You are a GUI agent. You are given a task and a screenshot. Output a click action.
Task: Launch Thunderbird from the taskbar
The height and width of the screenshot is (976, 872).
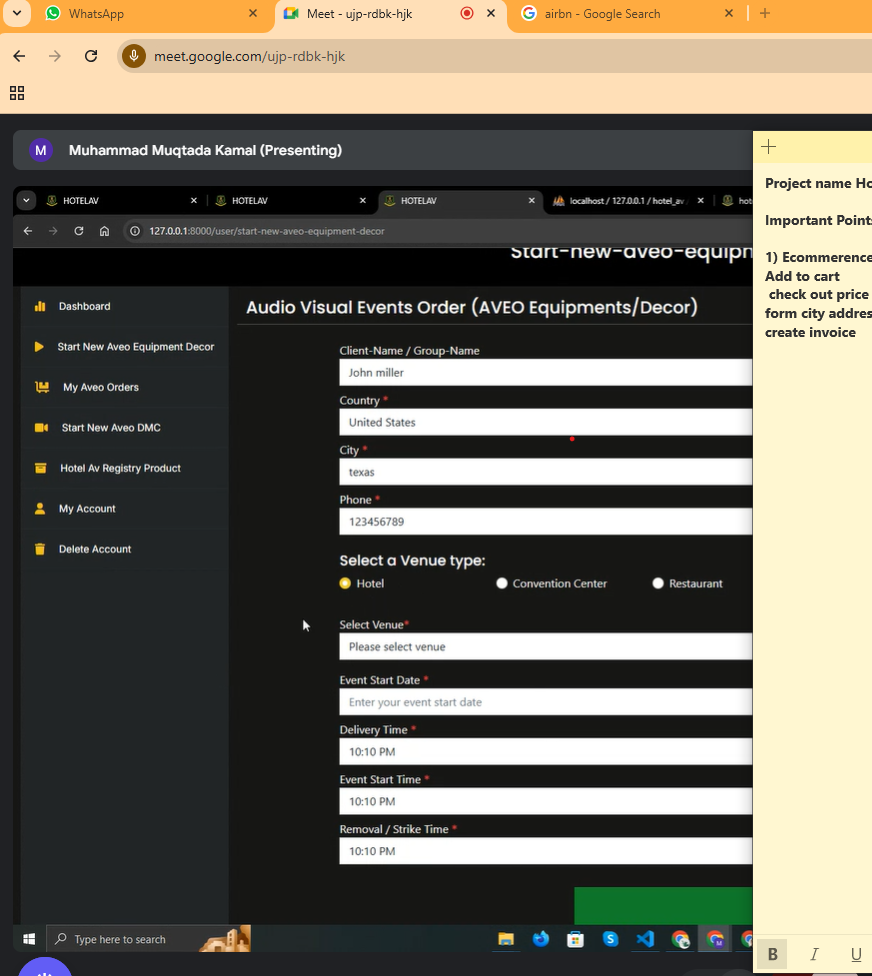click(x=541, y=939)
